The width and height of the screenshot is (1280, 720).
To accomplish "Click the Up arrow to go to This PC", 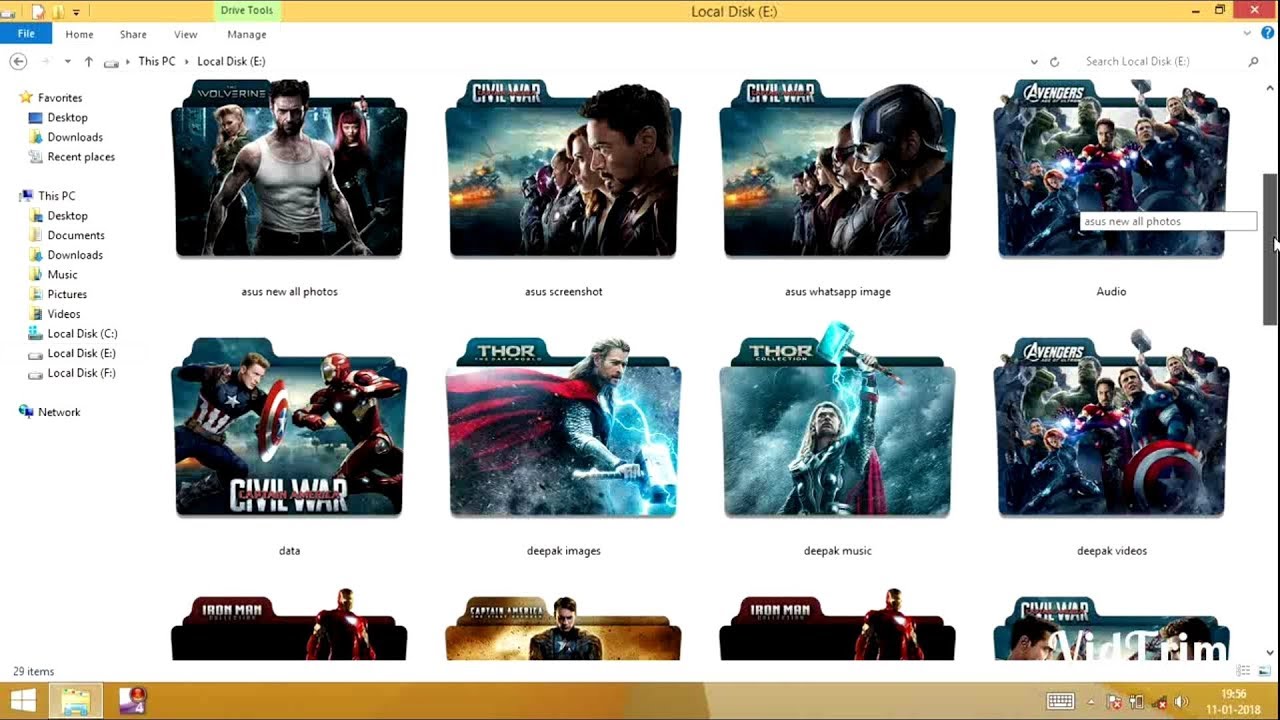I will coord(88,61).
